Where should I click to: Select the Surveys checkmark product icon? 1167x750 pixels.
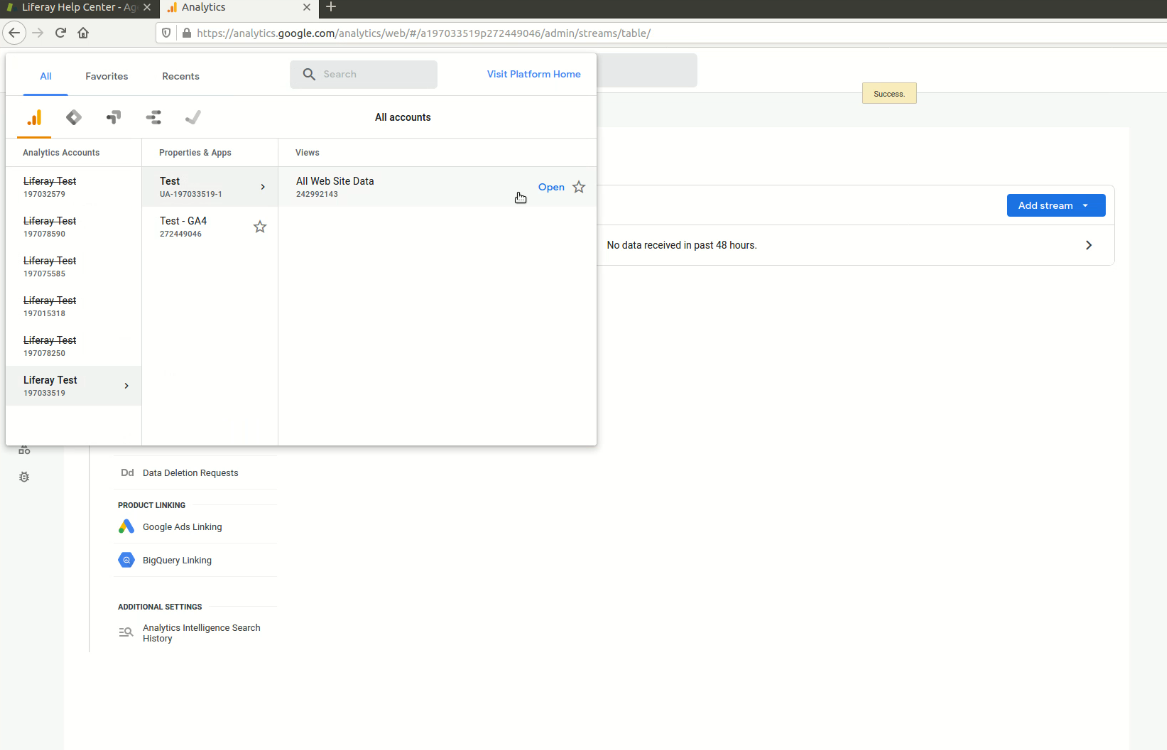click(193, 118)
